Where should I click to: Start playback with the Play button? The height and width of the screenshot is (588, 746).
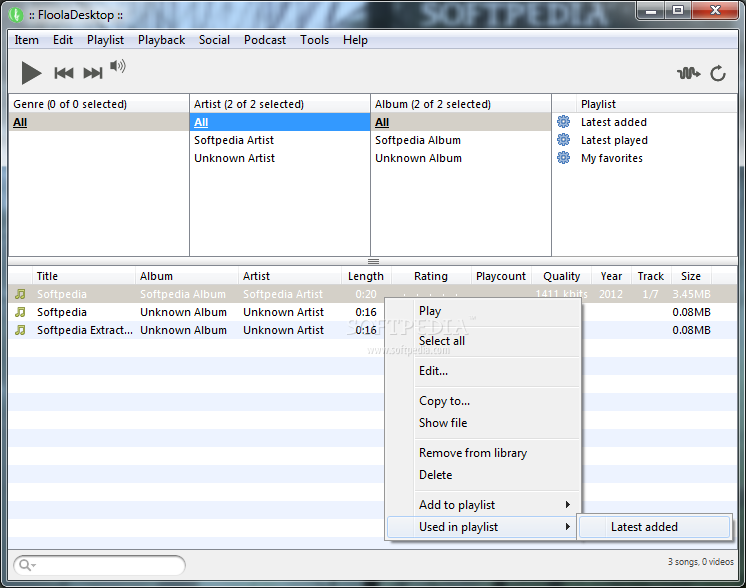(x=31, y=73)
